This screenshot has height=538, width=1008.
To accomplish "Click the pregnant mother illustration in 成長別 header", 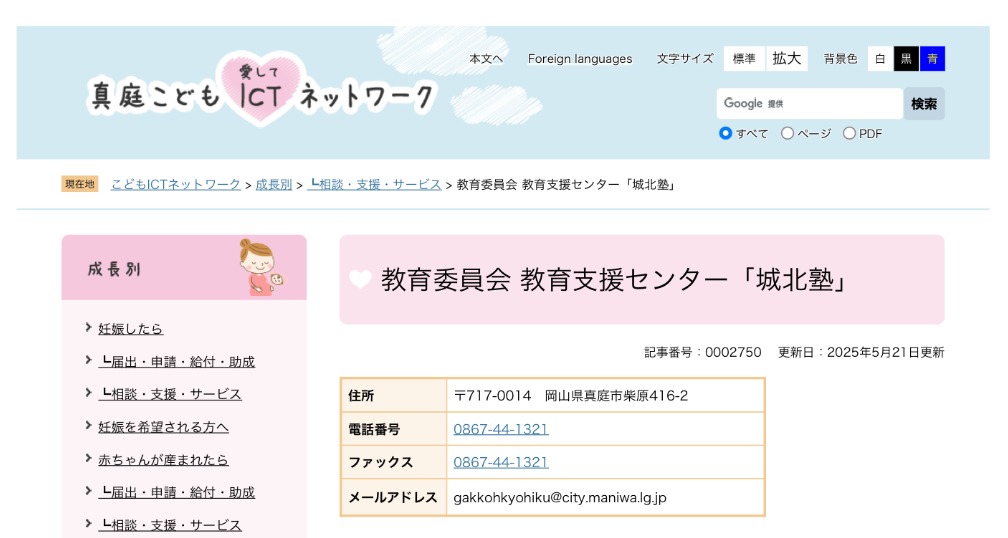I will [x=261, y=267].
